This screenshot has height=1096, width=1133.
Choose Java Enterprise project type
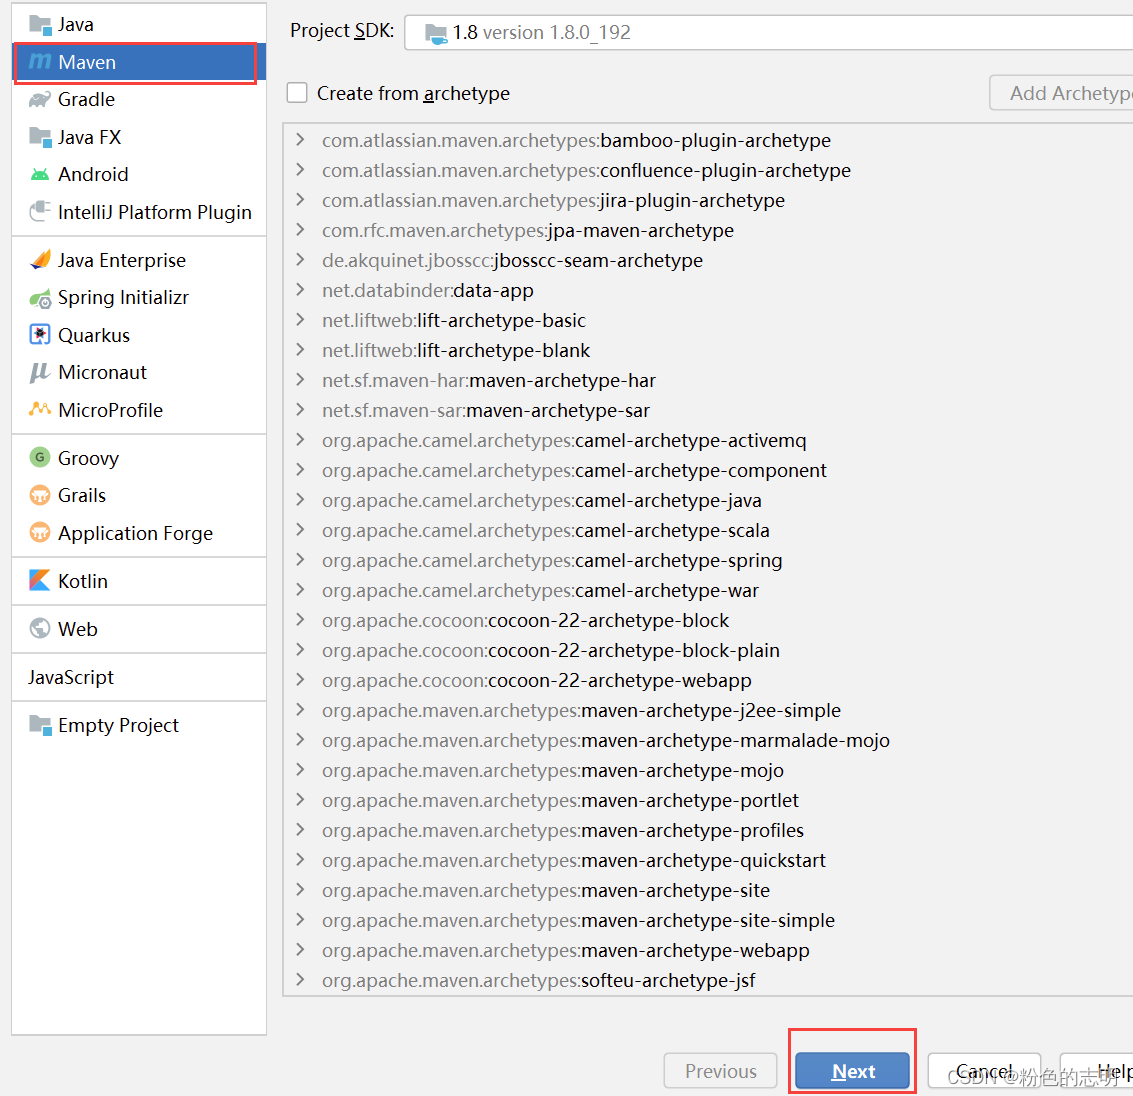coord(139,260)
